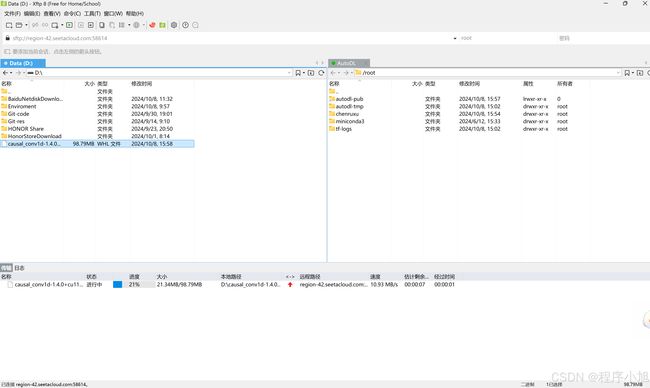Open the 命令(C) menu
650x388 pixels.
click(x=72, y=14)
